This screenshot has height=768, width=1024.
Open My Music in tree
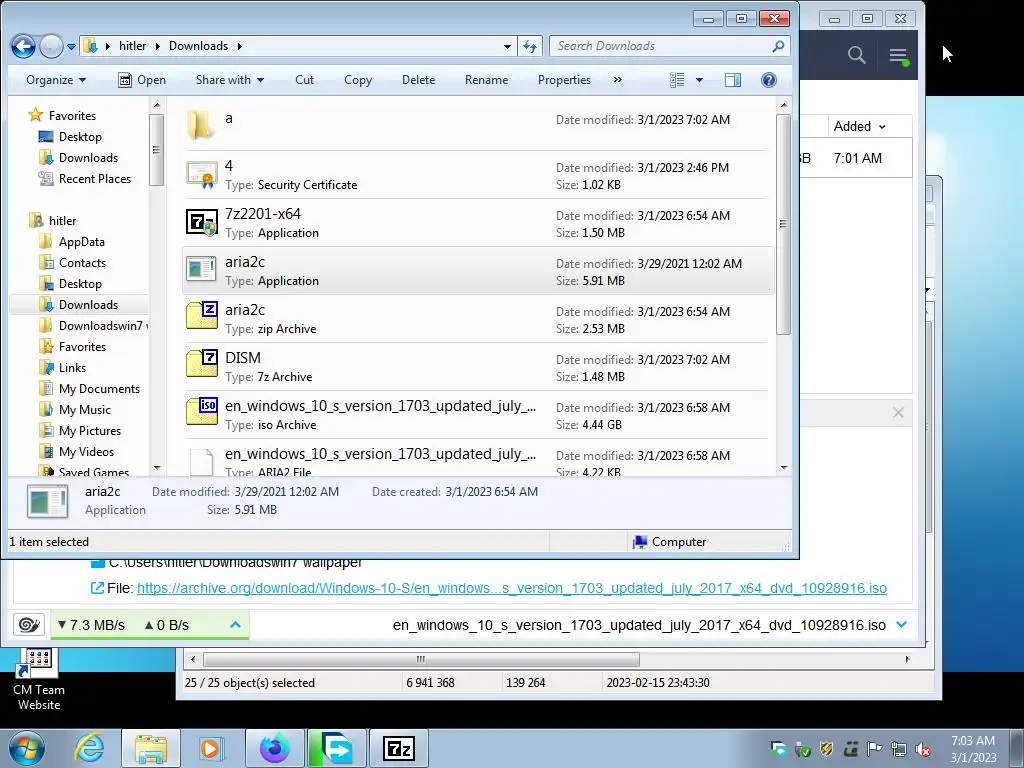(75, 409)
